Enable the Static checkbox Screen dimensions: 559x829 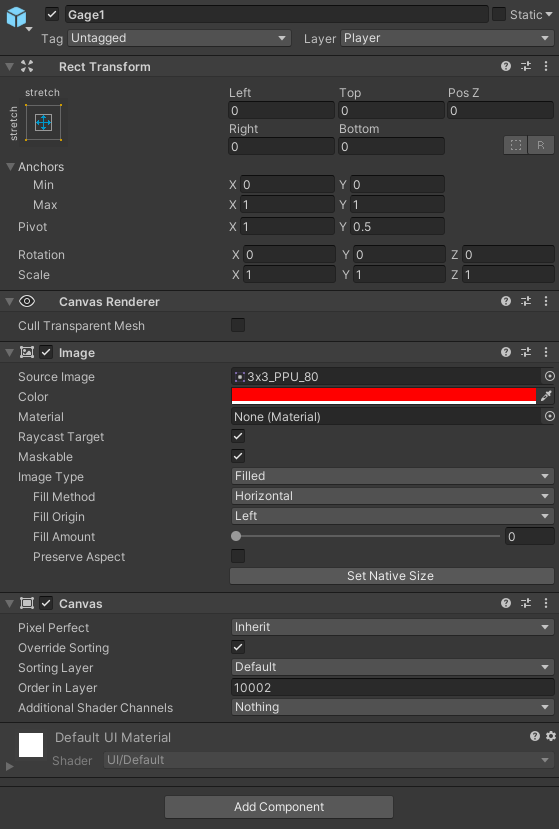pyautogui.click(x=499, y=14)
